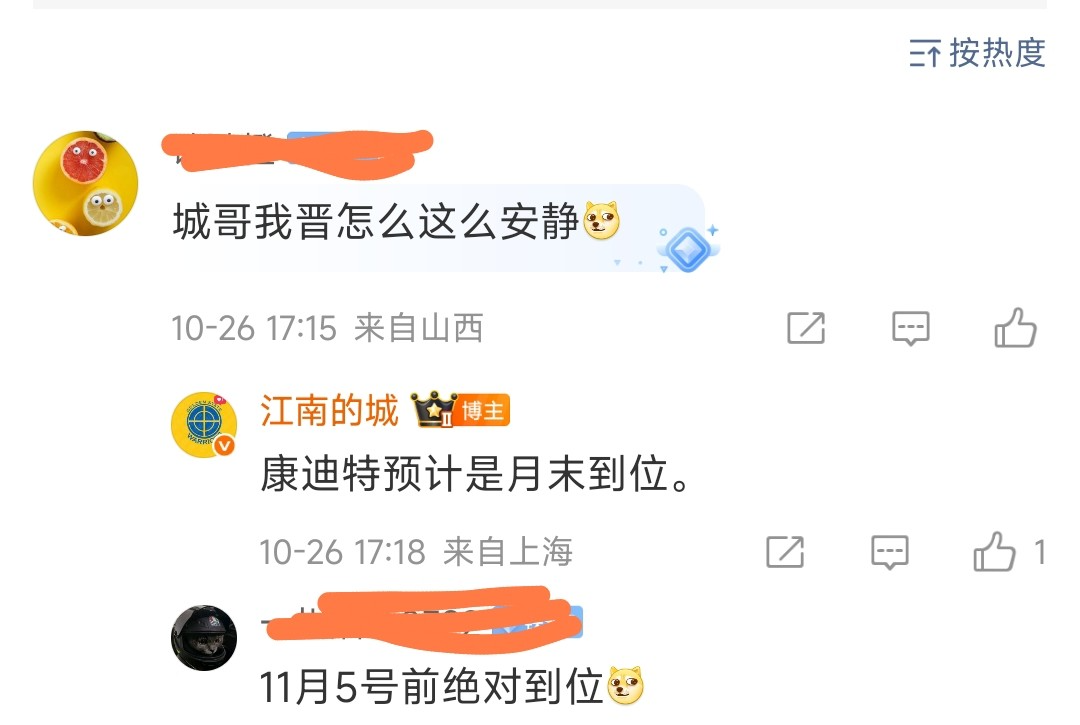
Task: Like the 城哥我晋怎么这么安静 comment
Action: [x=1015, y=327]
